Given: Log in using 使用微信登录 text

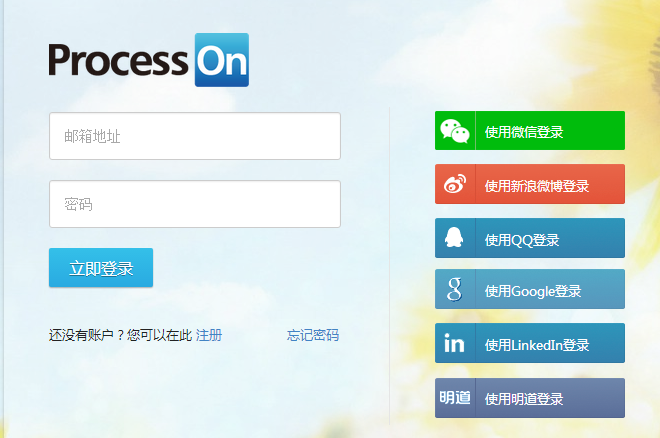Looking at the screenshot, I should pos(524,132).
